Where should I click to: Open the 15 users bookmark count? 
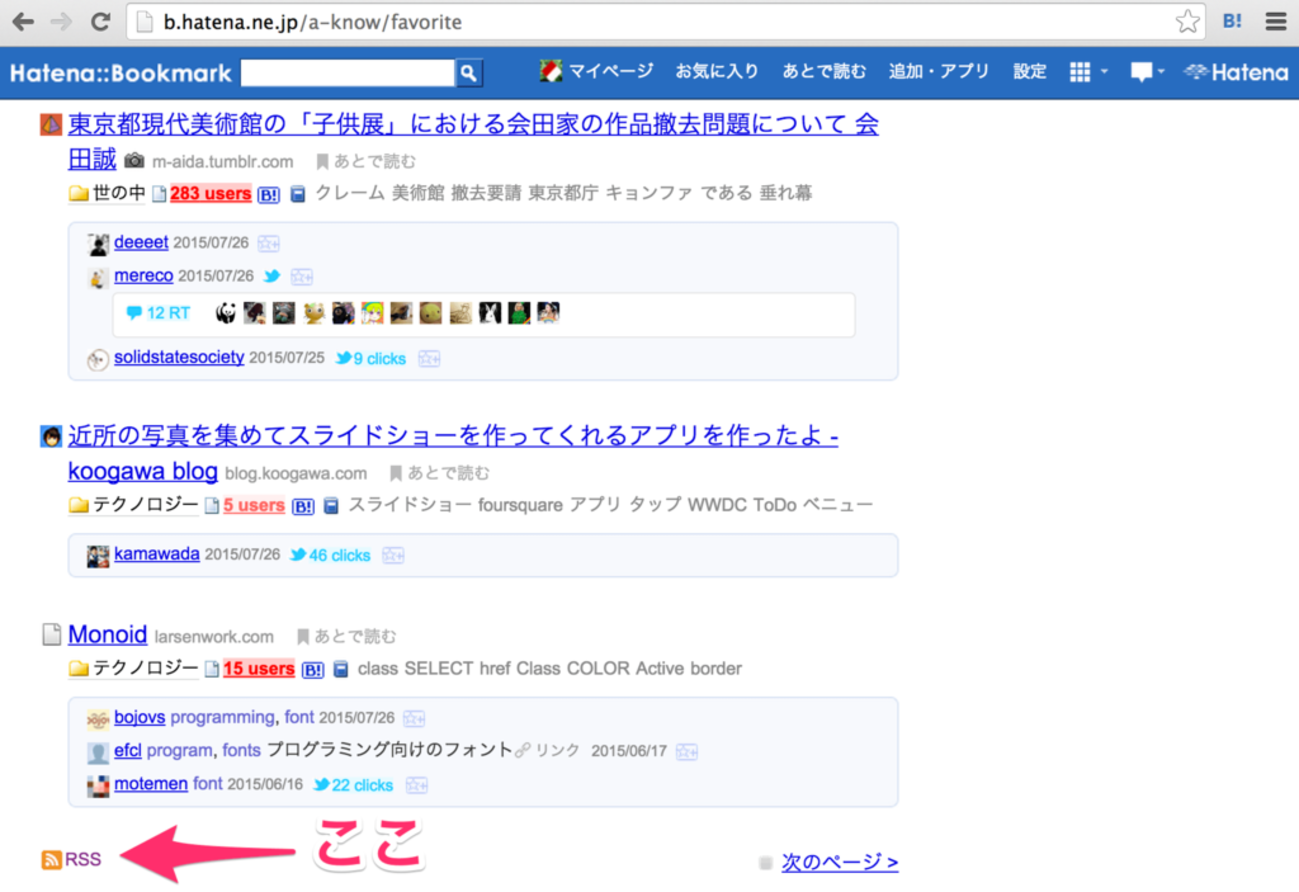click(259, 669)
